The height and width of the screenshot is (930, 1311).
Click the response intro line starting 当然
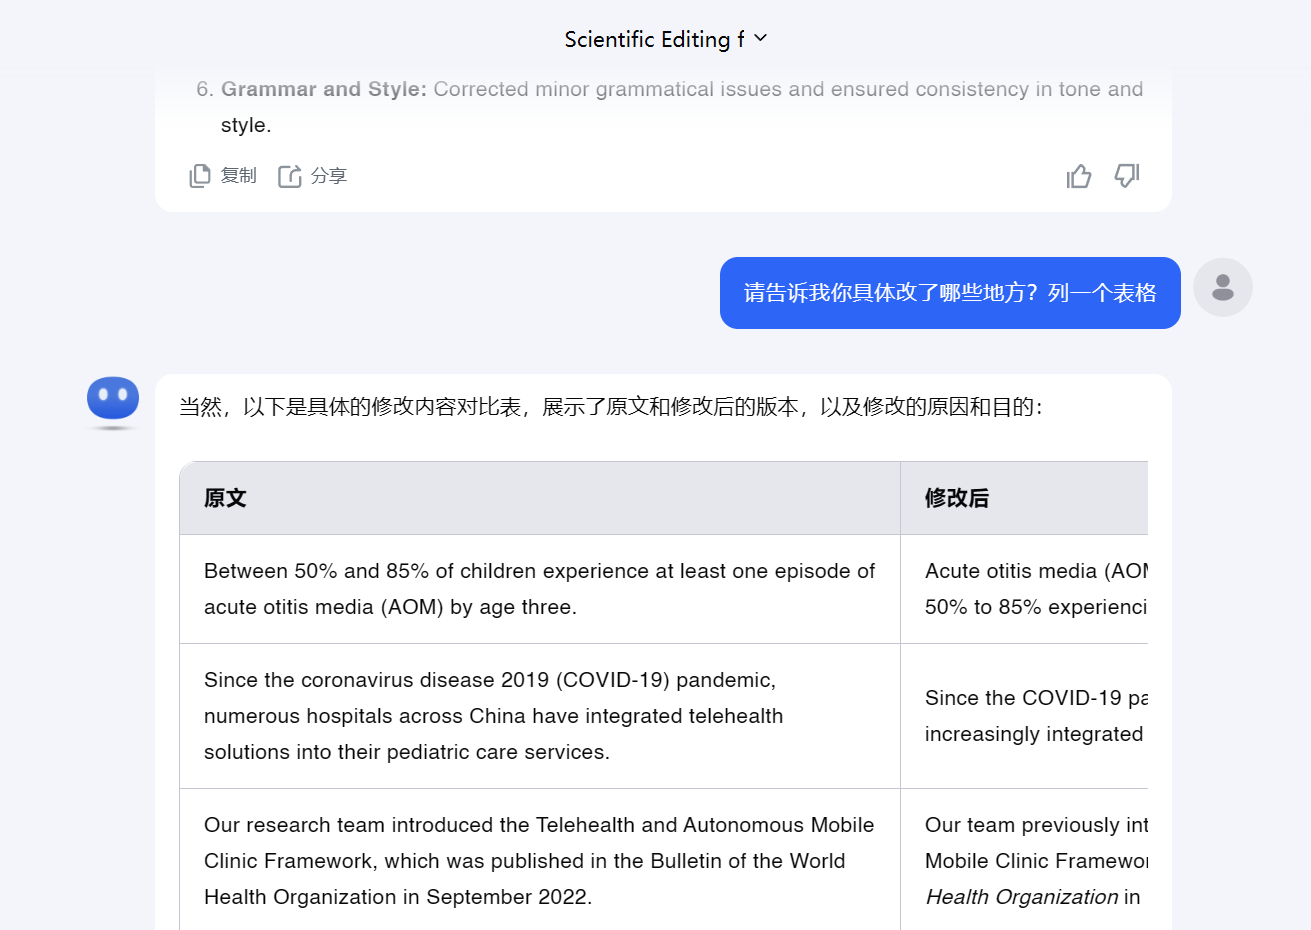[x=610, y=407]
